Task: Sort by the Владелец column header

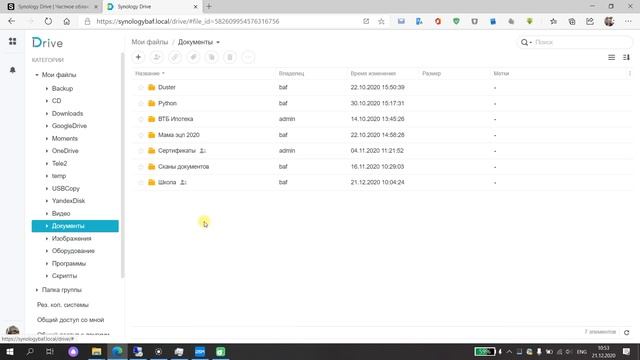Action: pyautogui.click(x=291, y=73)
